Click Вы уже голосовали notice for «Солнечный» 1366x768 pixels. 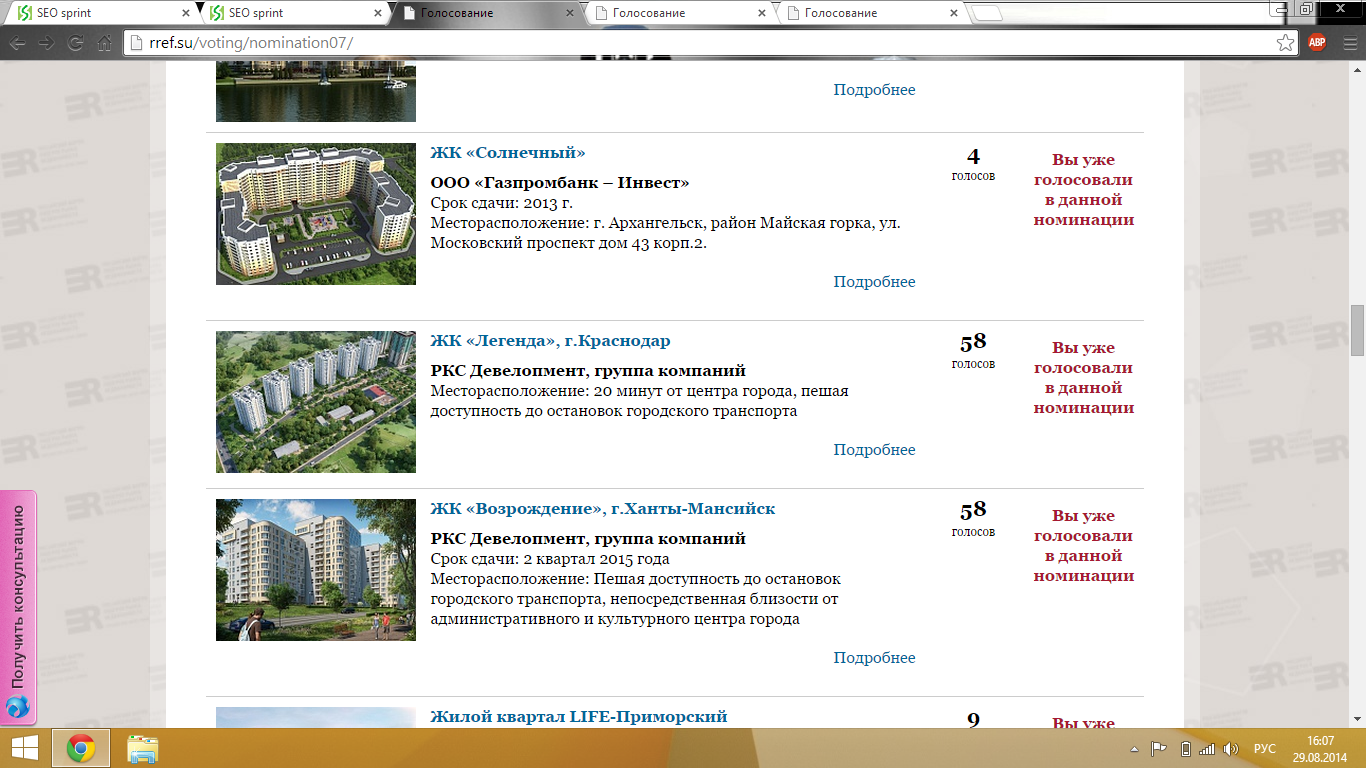coord(1084,190)
